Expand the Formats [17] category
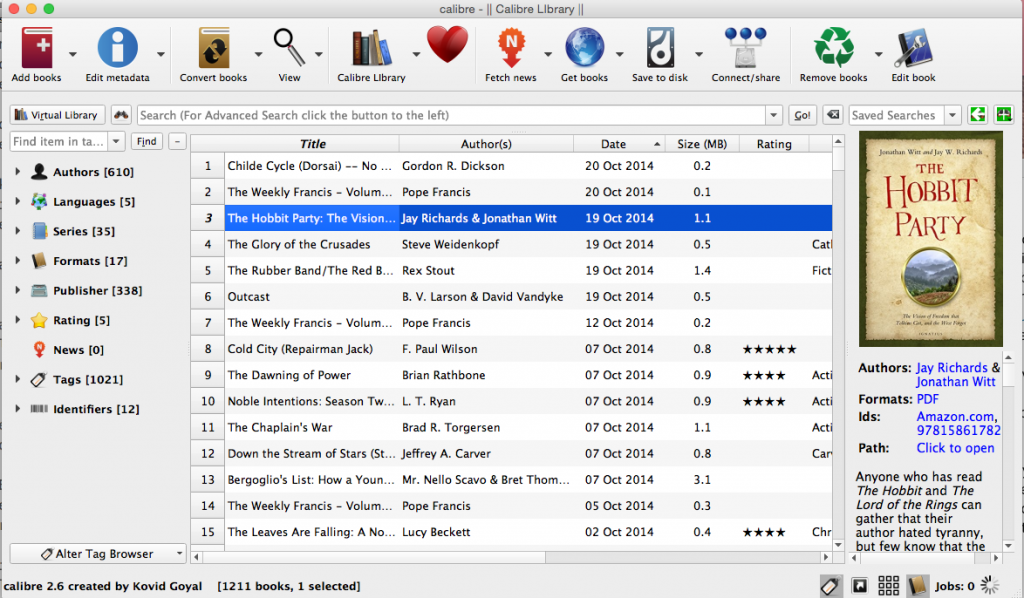 [18, 260]
